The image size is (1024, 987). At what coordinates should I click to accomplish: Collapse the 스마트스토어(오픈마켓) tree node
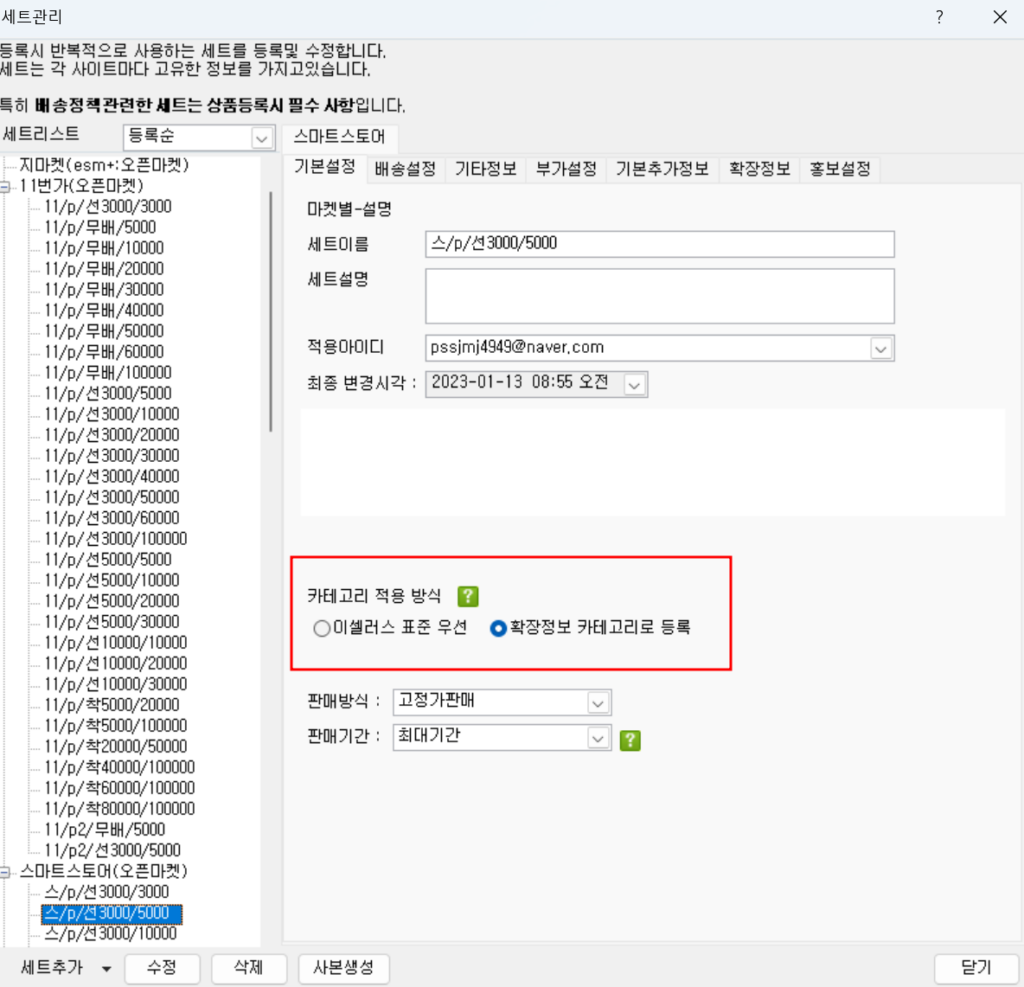[5, 872]
